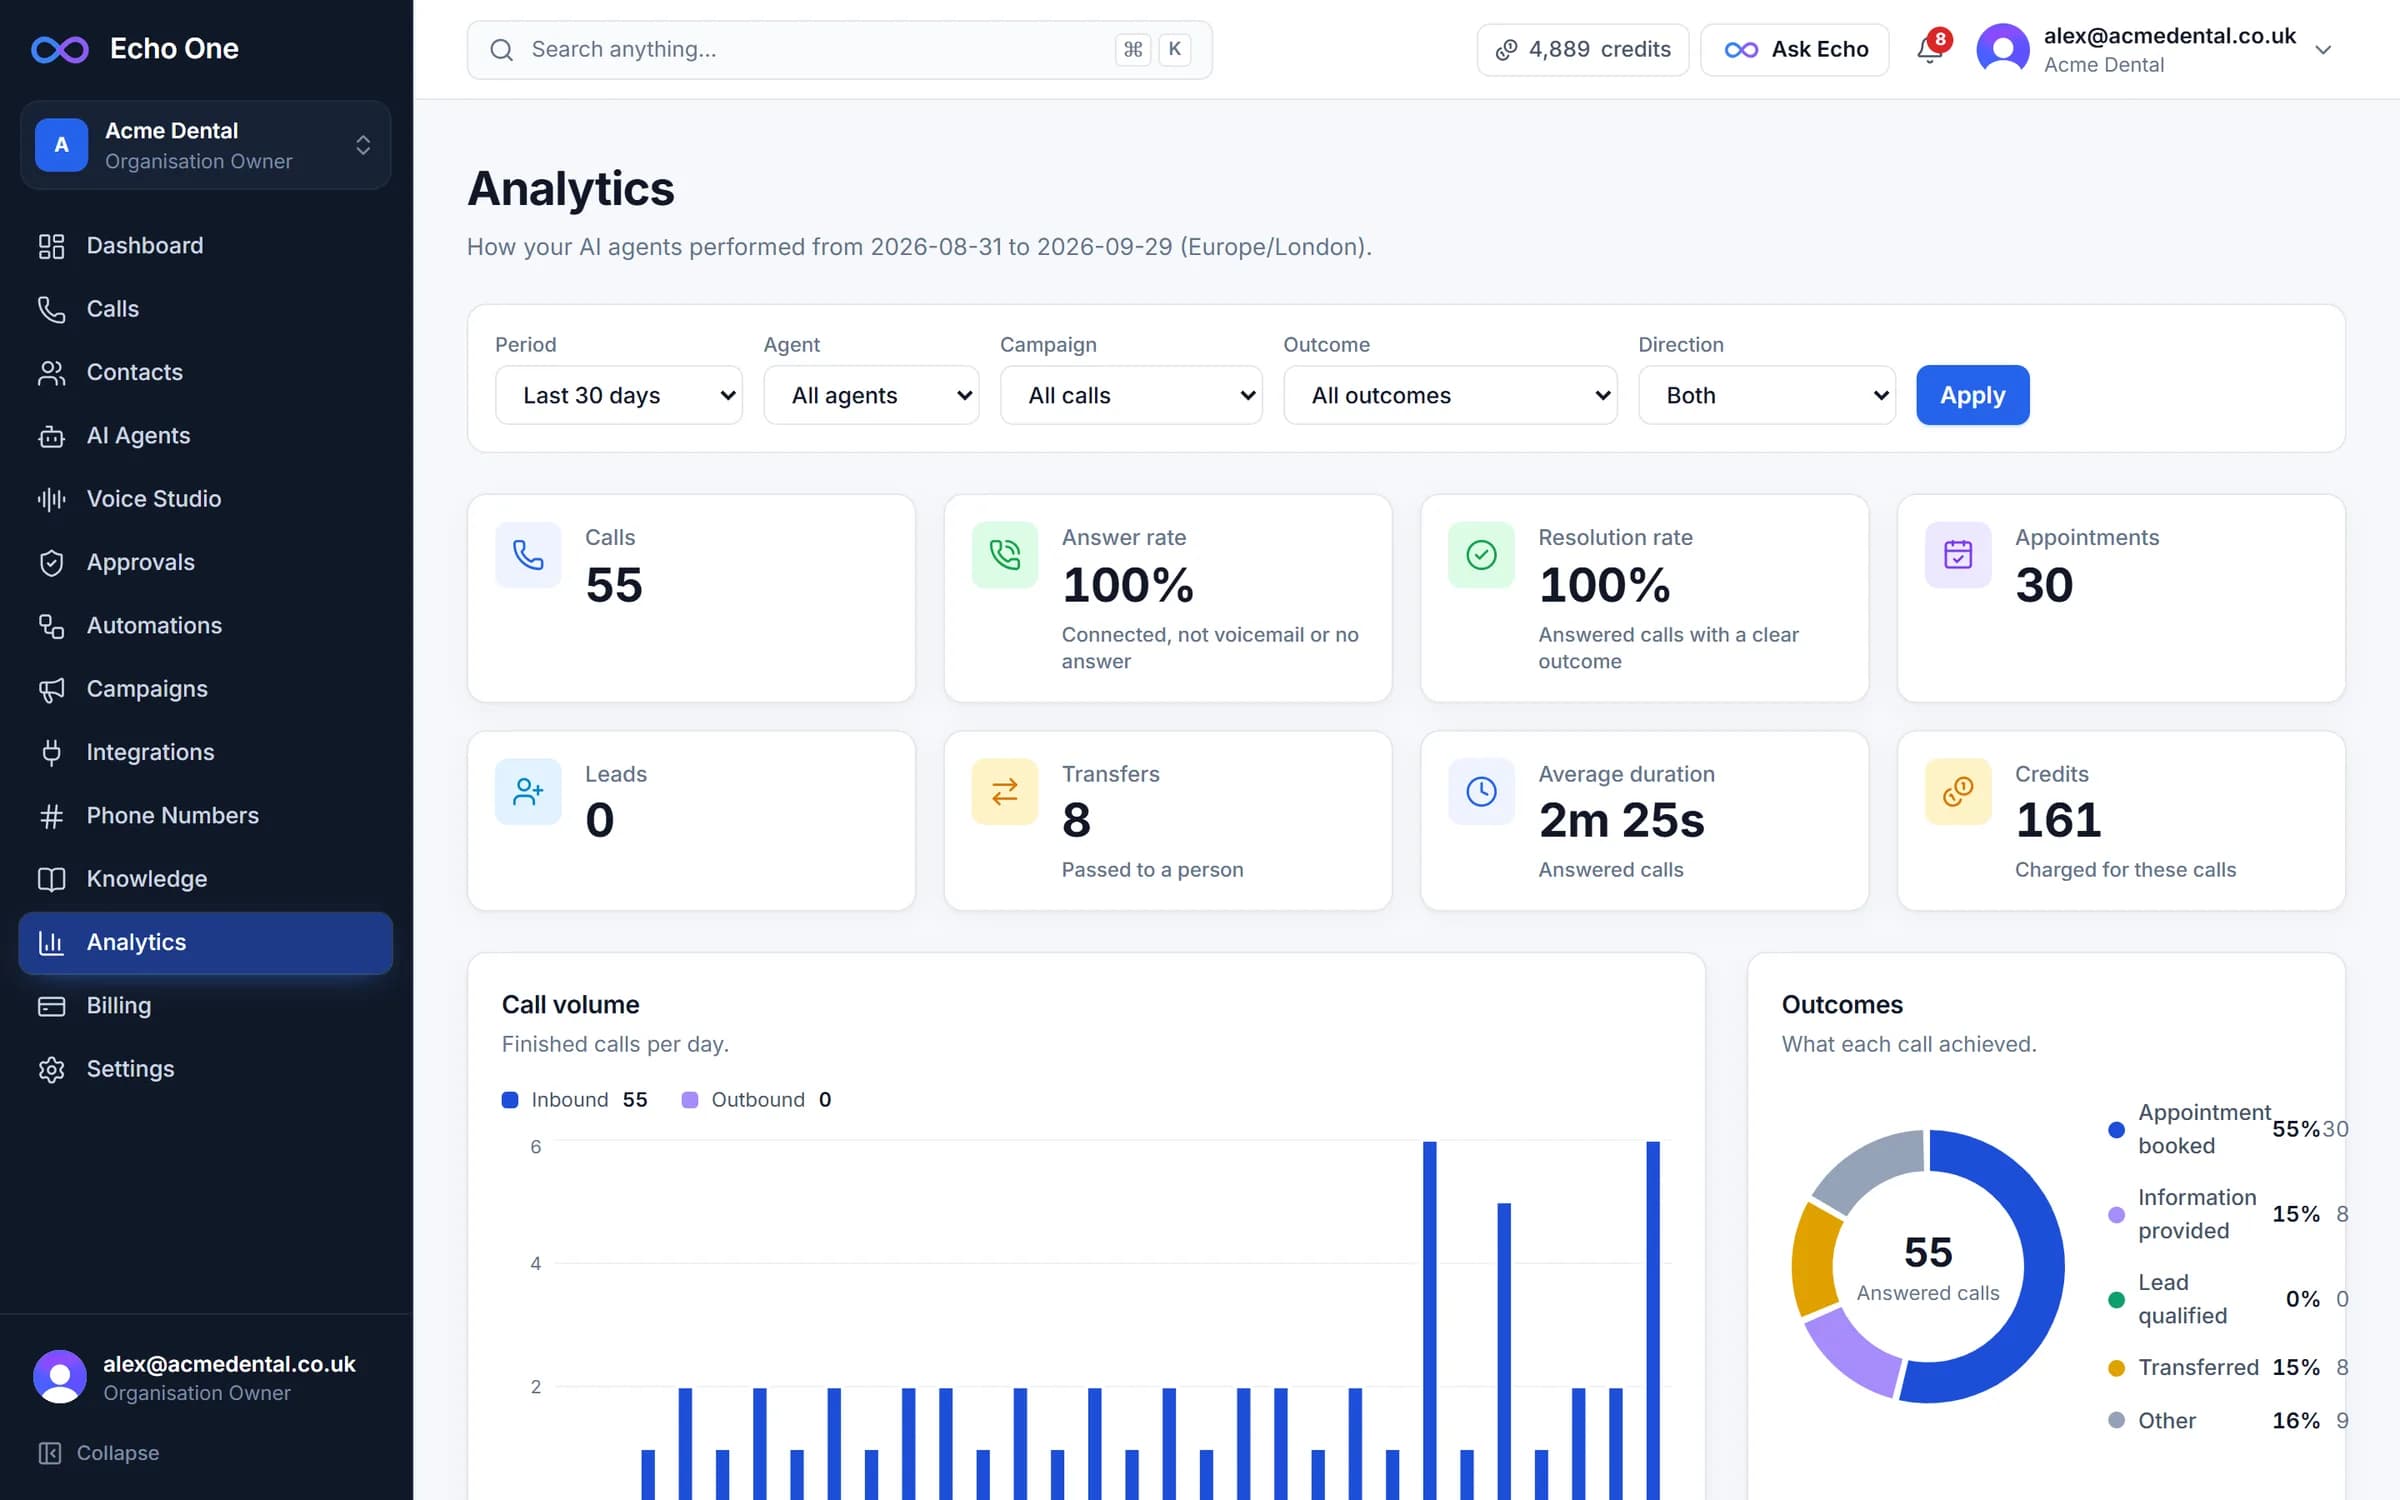This screenshot has width=2400, height=1500.
Task: Click the Echo One infinity logo
Action: (60, 49)
